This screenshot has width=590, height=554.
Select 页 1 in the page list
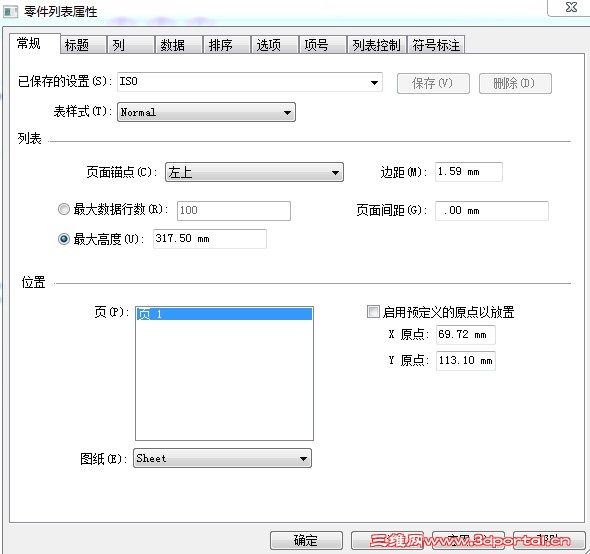[x=224, y=314]
